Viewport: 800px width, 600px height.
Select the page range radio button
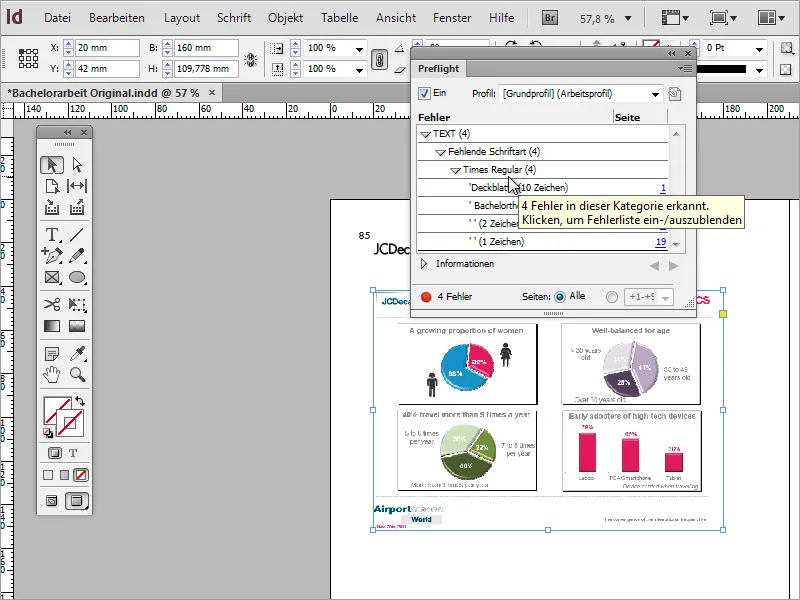(612, 297)
